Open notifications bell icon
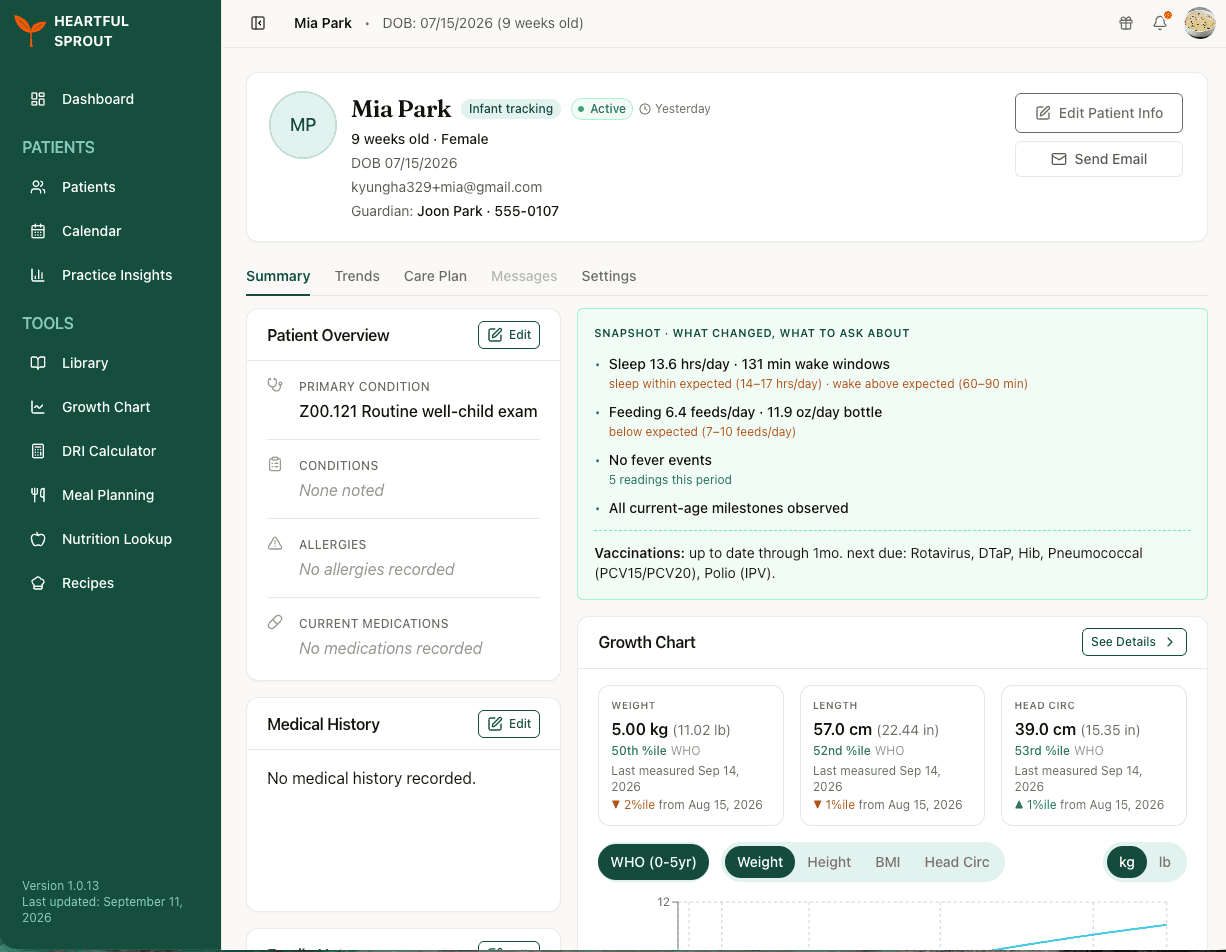This screenshot has height=952, width=1226. click(1160, 23)
